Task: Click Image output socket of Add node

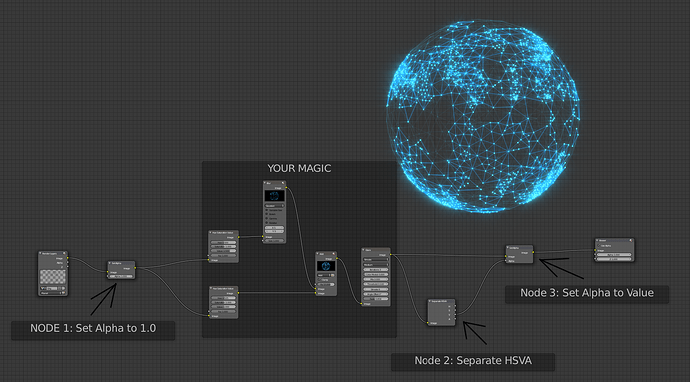Action: coord(337,258)
